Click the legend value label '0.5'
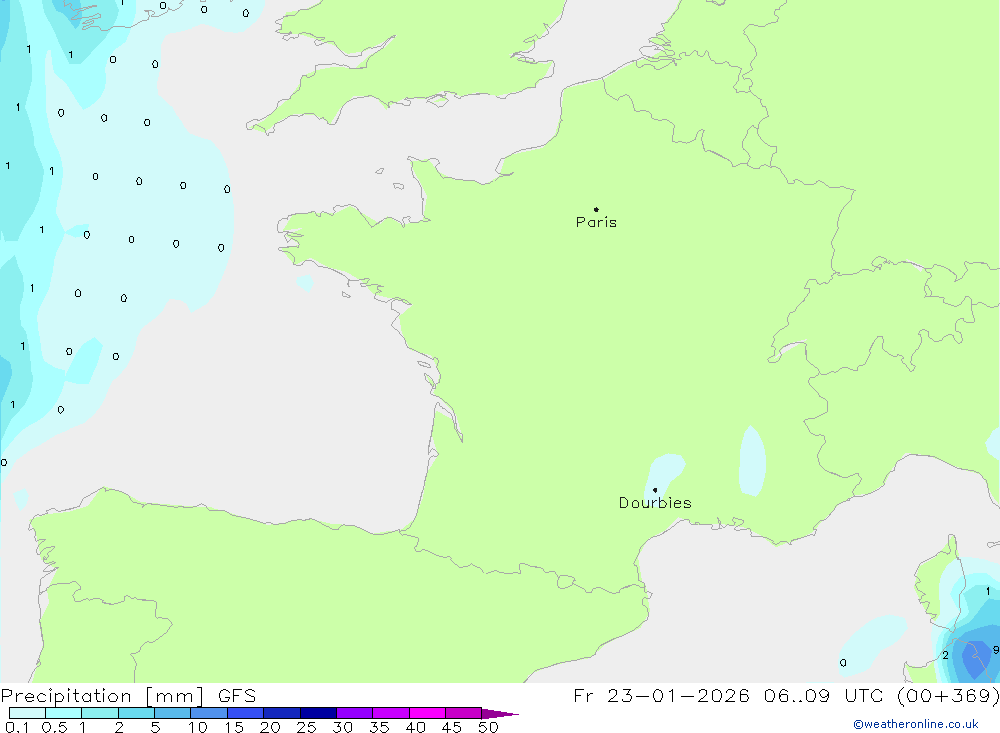1000x733 pixels. 54,727
